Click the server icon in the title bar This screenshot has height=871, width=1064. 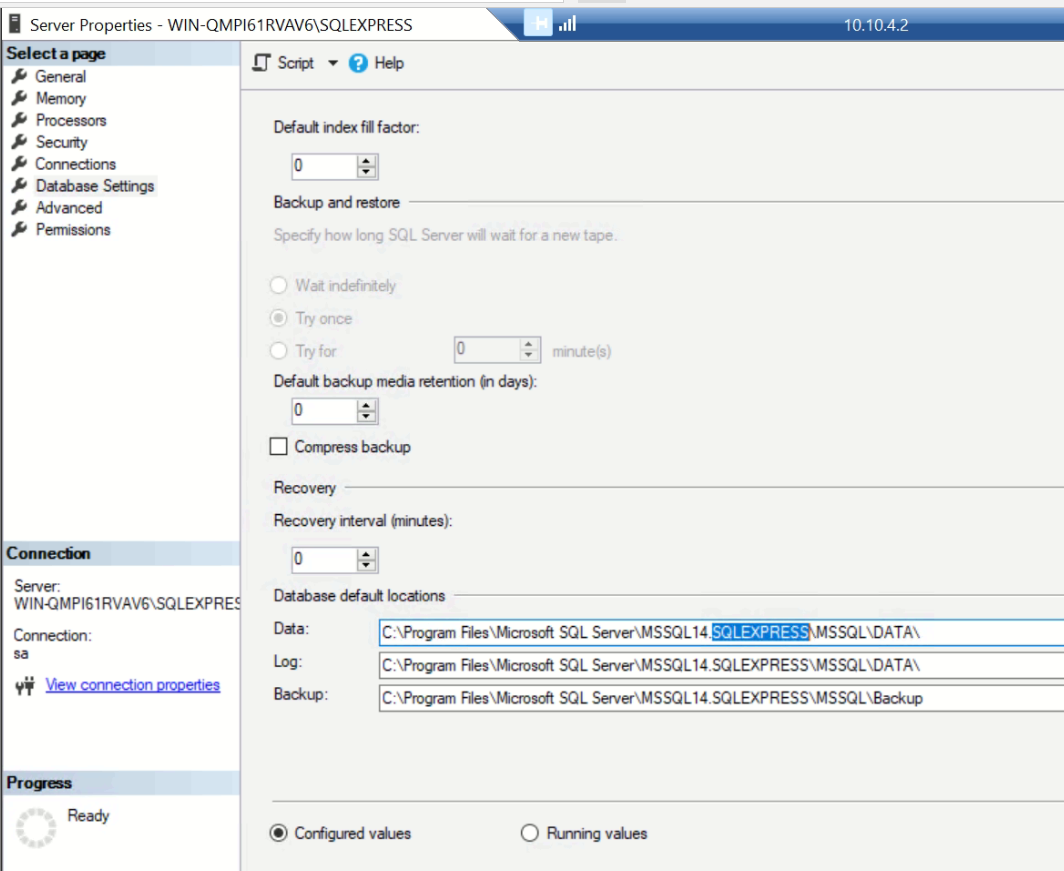14,24
